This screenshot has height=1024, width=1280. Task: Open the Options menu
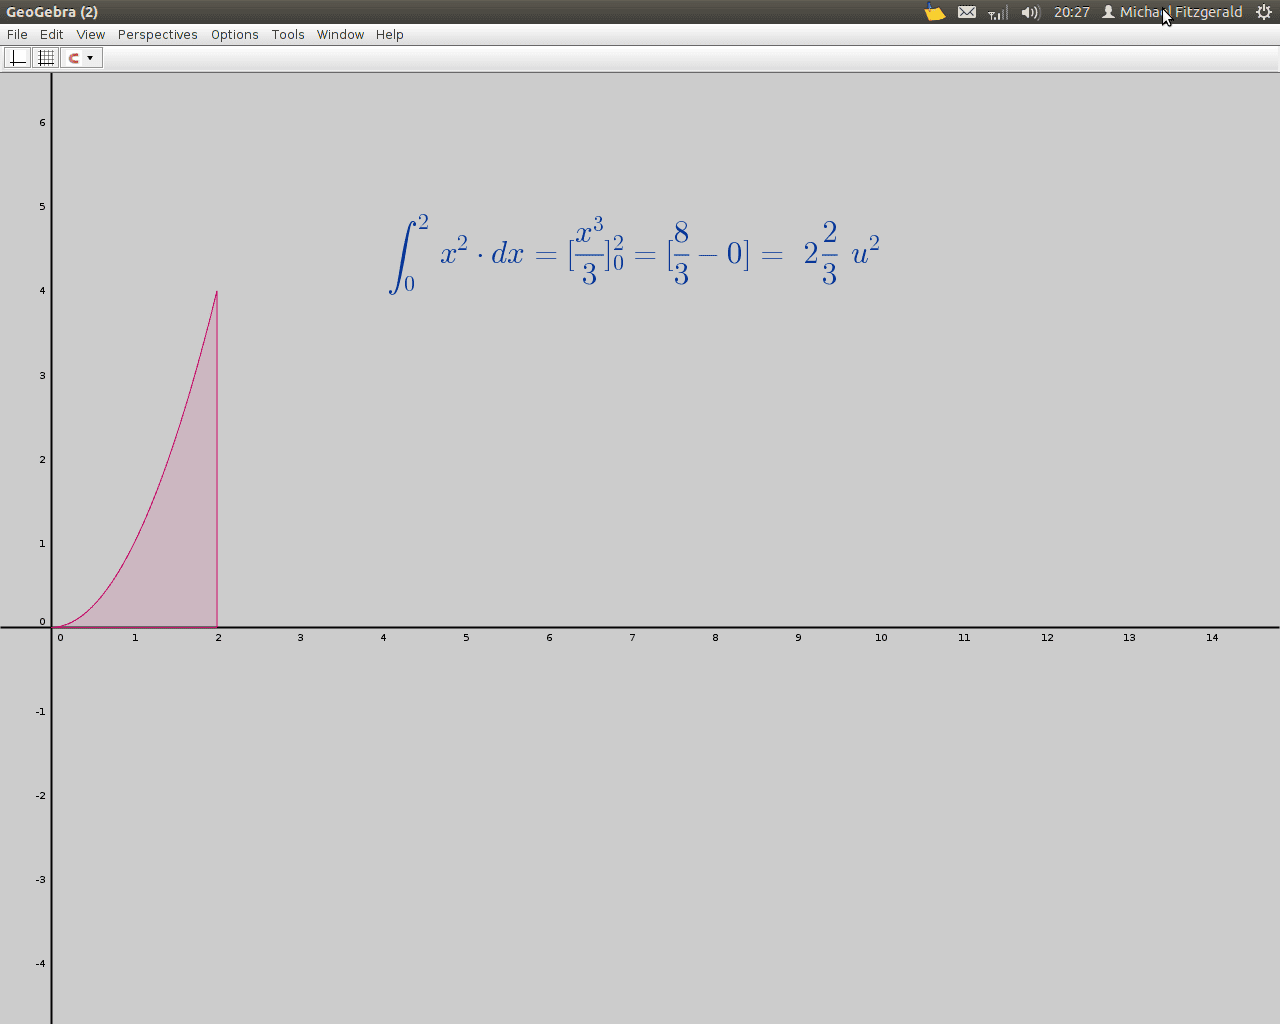pyautogui.click(x=234, y=34)
